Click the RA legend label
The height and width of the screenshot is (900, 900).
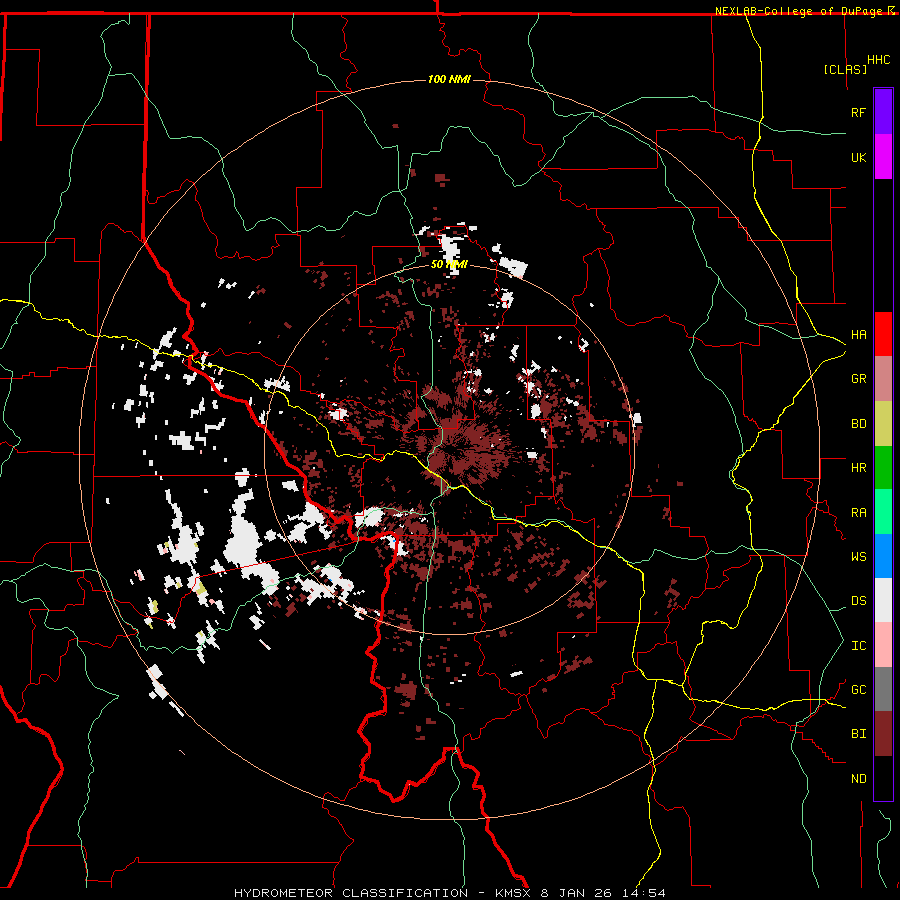pos(858,513)
